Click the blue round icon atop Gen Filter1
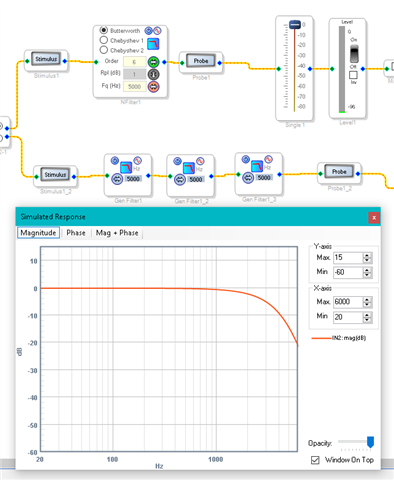This screenshot has width=394, height=480. [115, 160]
